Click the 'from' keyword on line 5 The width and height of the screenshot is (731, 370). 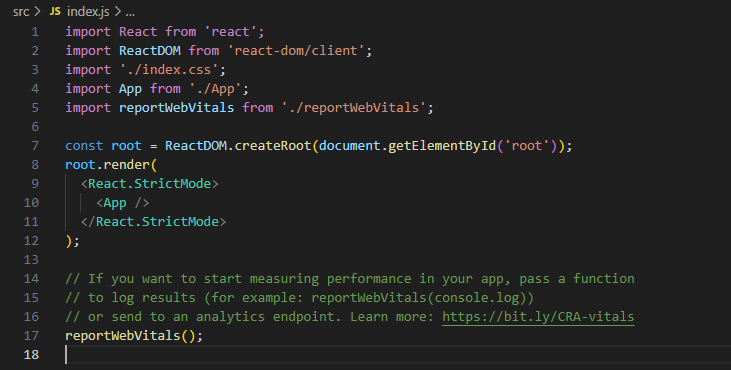pos(258,108)
